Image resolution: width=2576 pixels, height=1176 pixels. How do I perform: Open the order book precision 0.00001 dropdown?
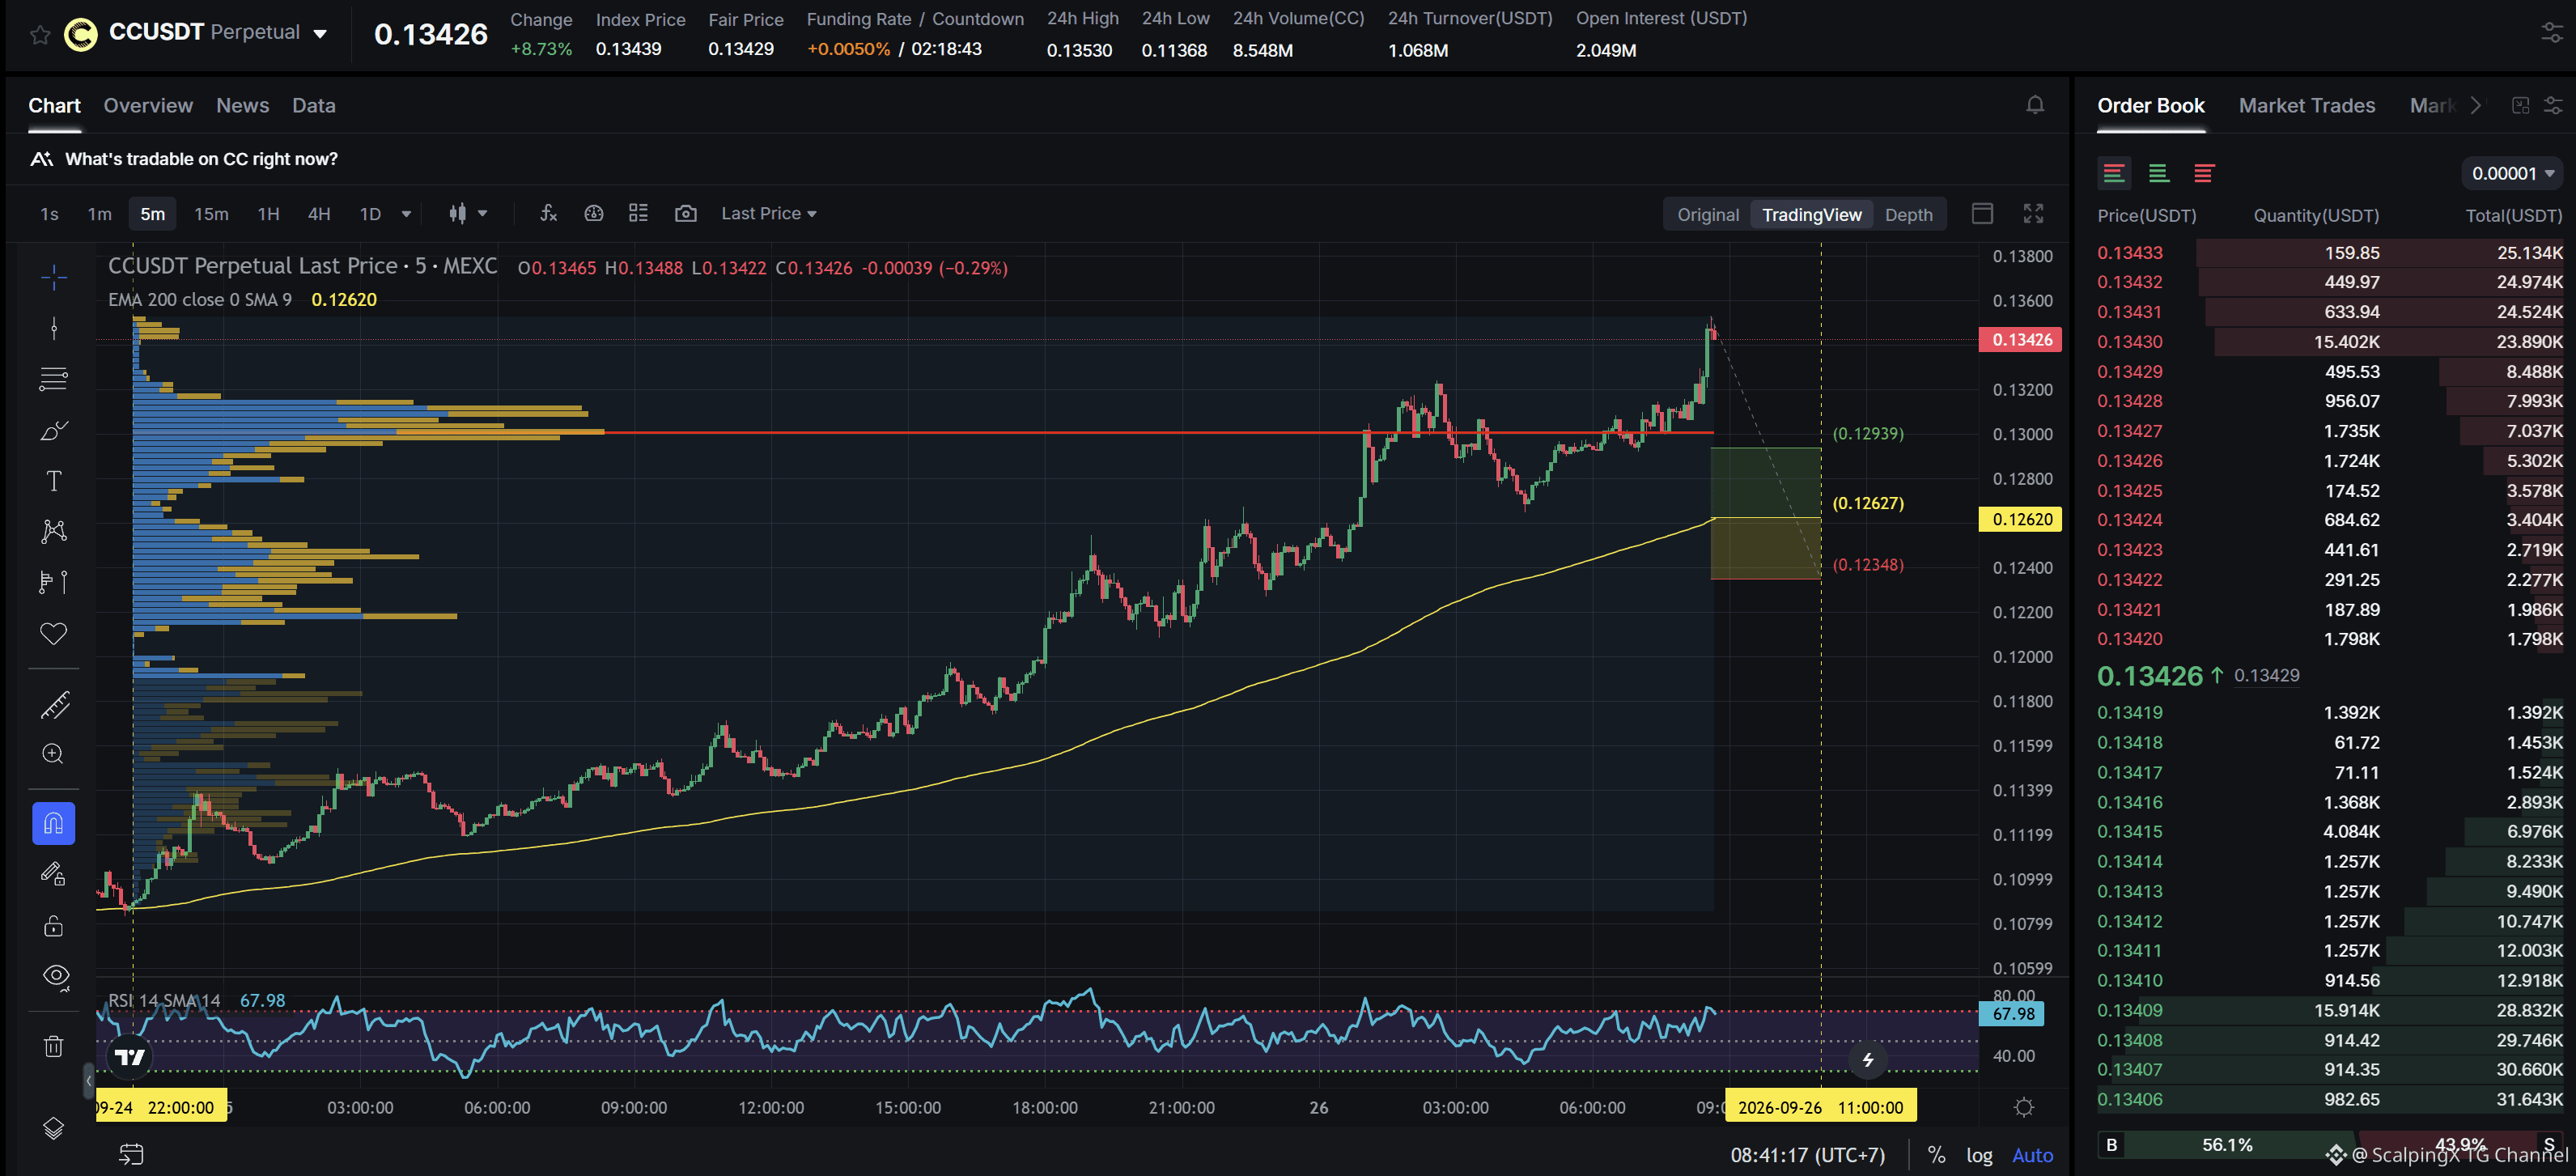point(2511,173)
